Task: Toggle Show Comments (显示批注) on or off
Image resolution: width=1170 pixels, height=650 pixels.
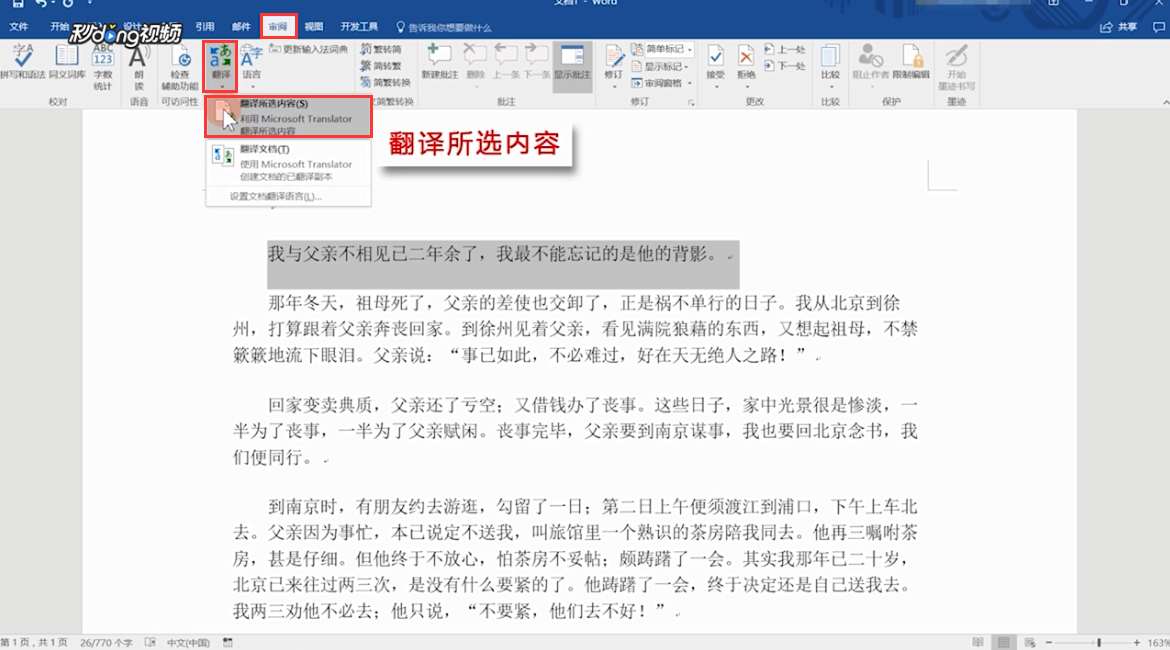Action: pyautogui.click(x=571, y=60)
